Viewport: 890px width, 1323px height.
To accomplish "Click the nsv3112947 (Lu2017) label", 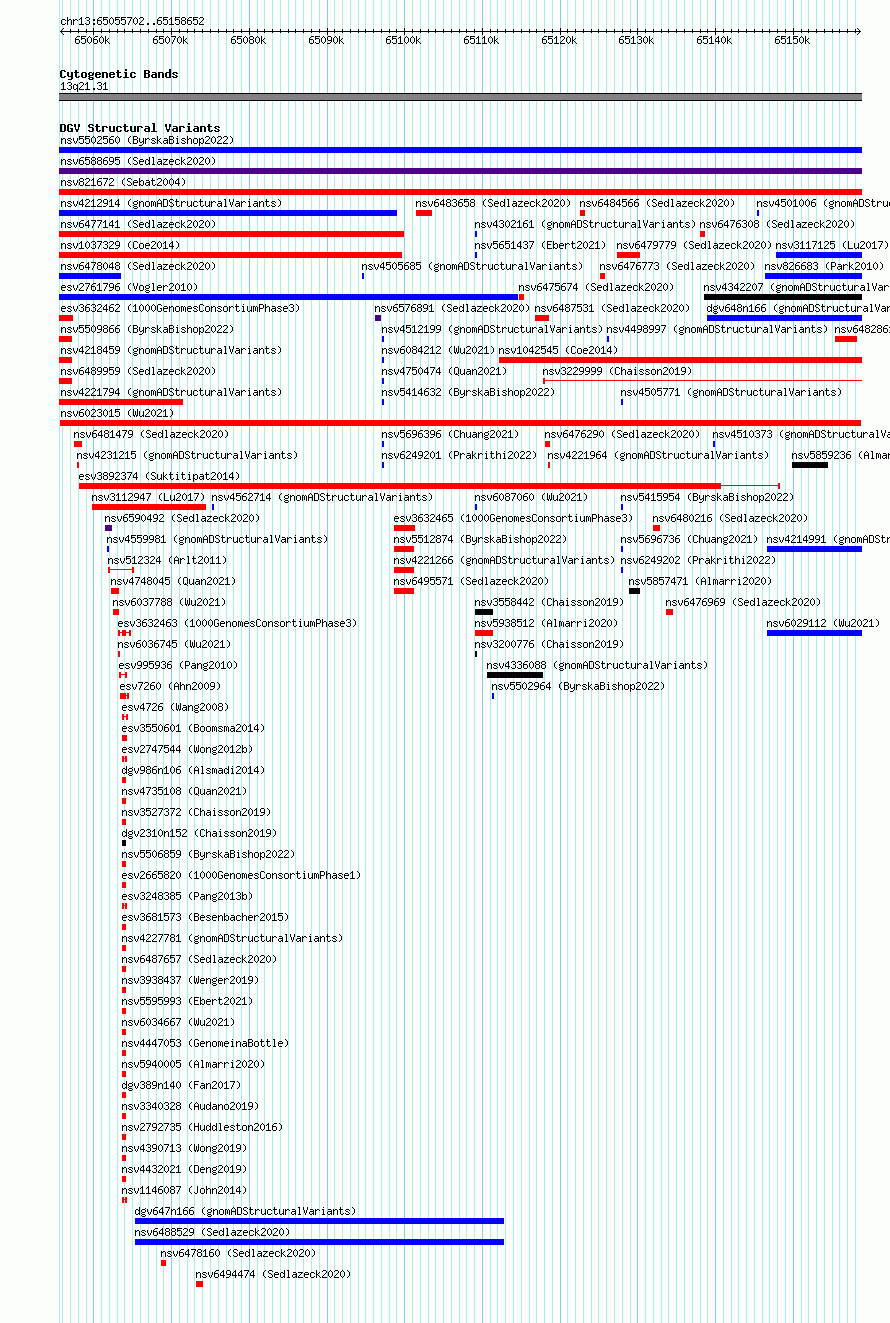I will (x=148, y=497).
